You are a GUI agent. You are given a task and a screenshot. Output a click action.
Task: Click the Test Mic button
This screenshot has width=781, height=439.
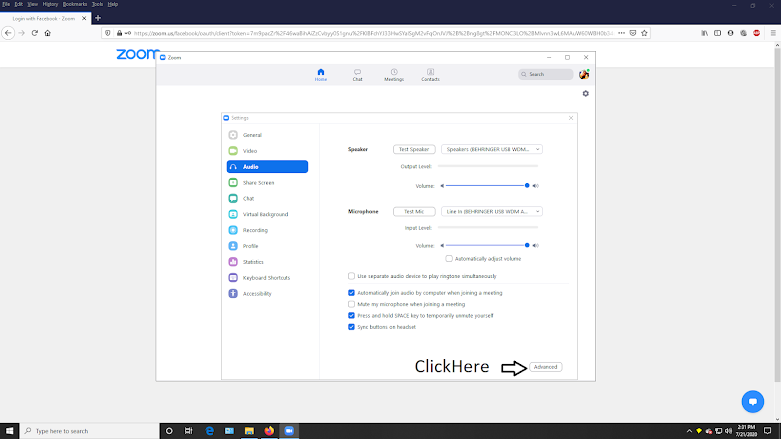click(x=414, y=212)
